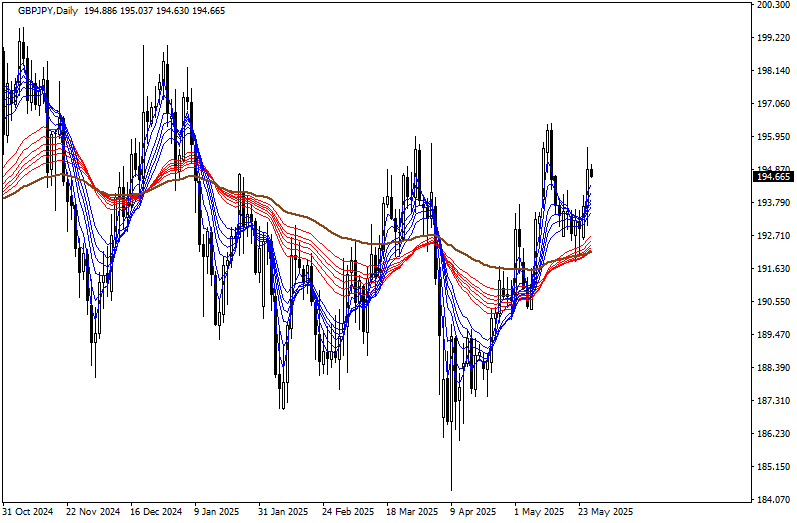Click the 188.390 price axis label

coord(774,368)
